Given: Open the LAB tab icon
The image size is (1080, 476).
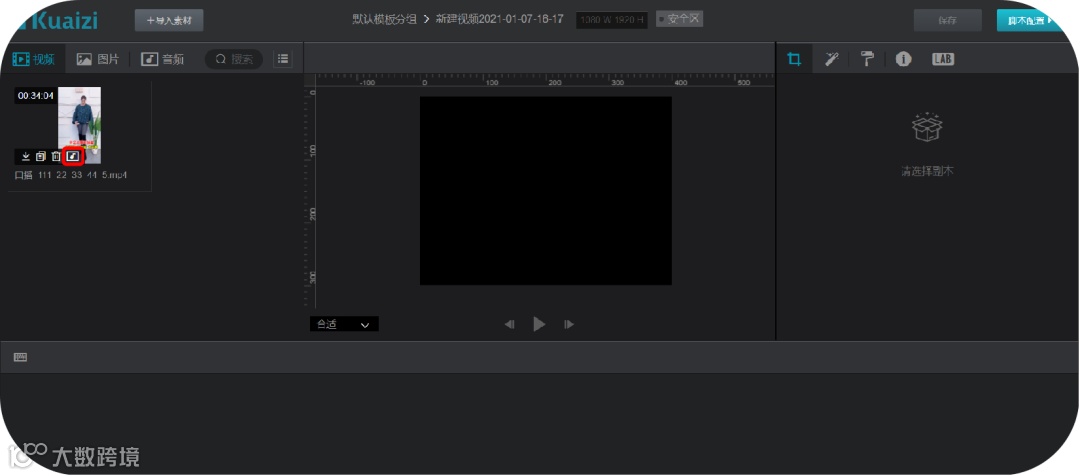Looking at the screenshot, I should click(x=943, y=59).
